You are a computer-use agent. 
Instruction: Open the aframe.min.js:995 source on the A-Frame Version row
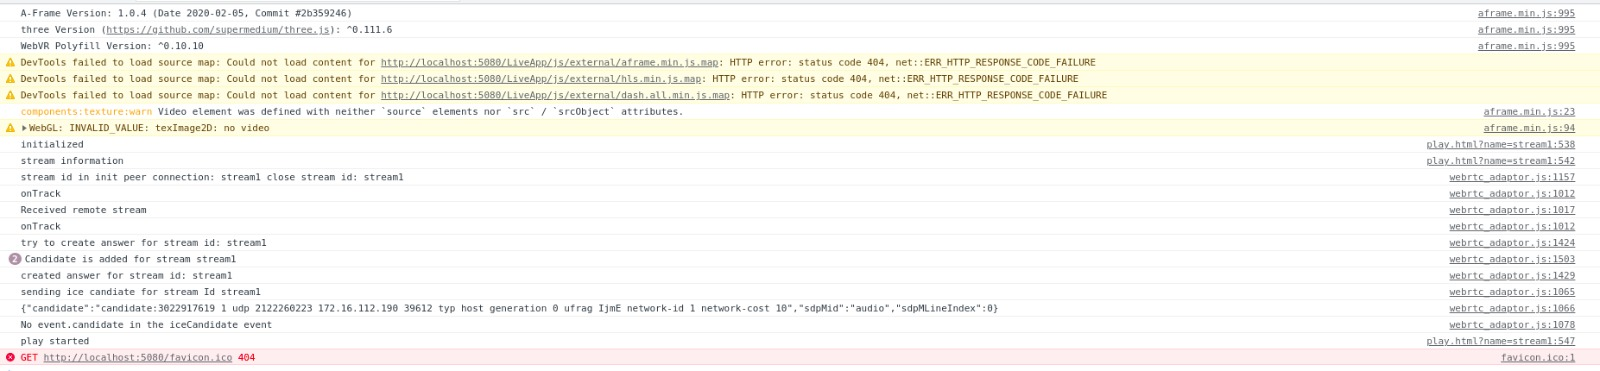click(x=1526, y=13)
